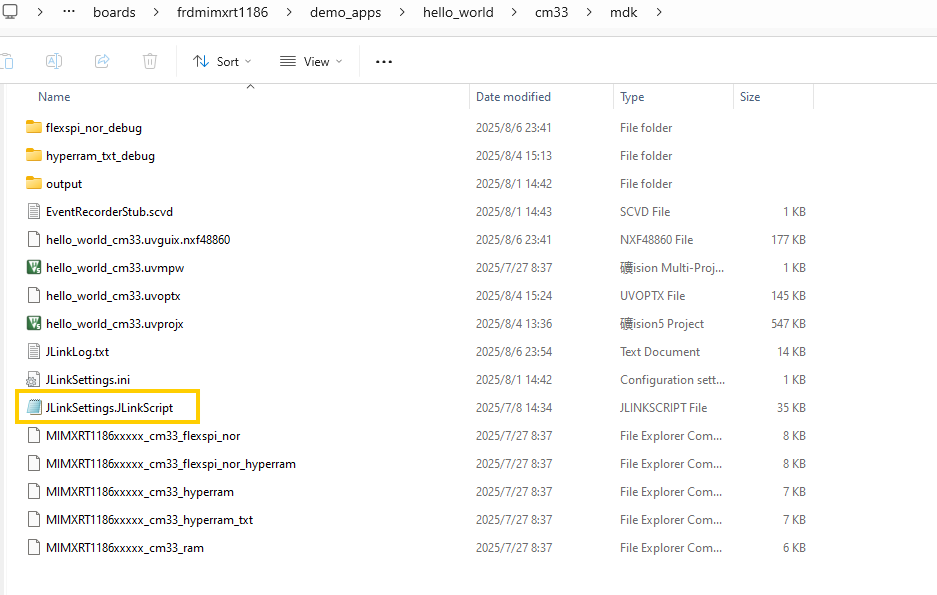Expand the chevron after frdmimxrt1186 in breadcrumb
This screenshot has width=937, height=595.
[x=289, y=13]
